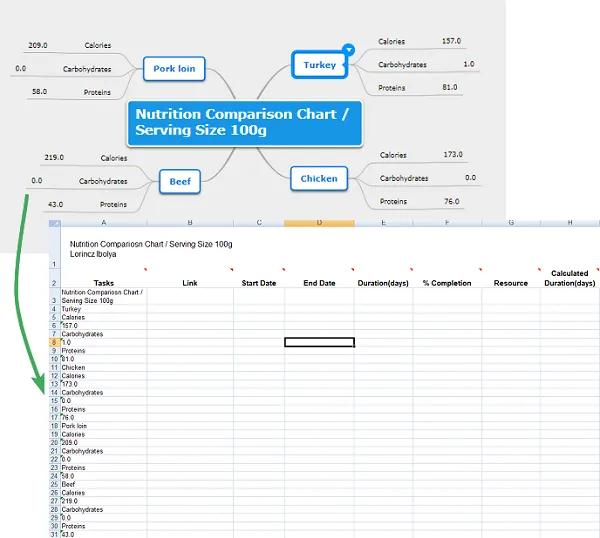This screenshot has width=600, height=538.
Task: Select the Resource header cell
Action: (510, 283)
